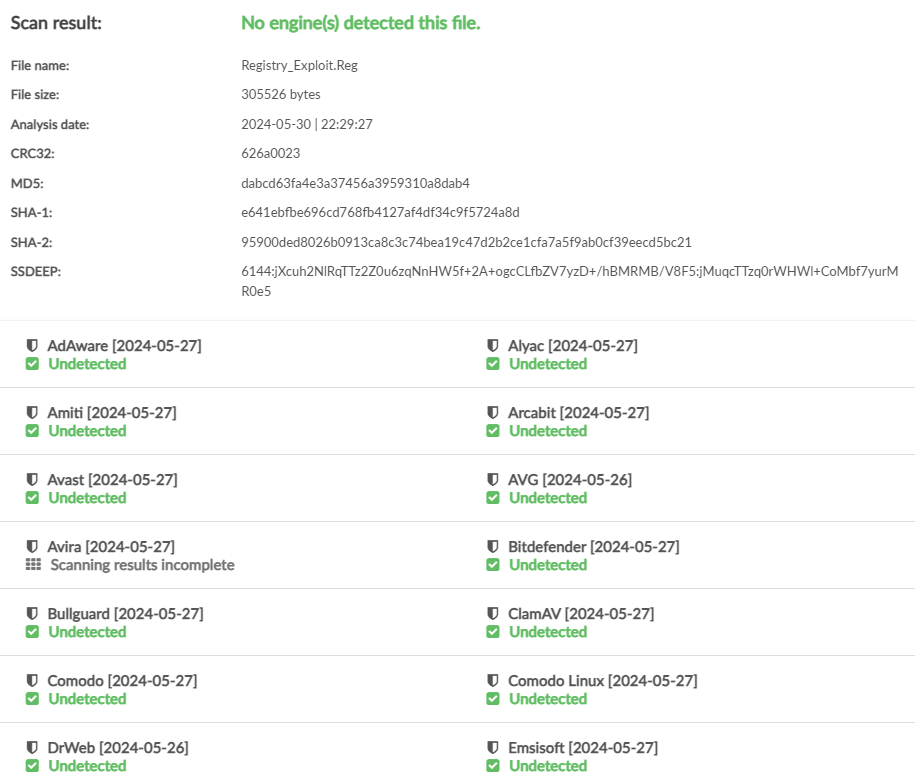
Task: Click the green check under Comodo Linux
Action: pyautogui.click(x=493, y=699)
